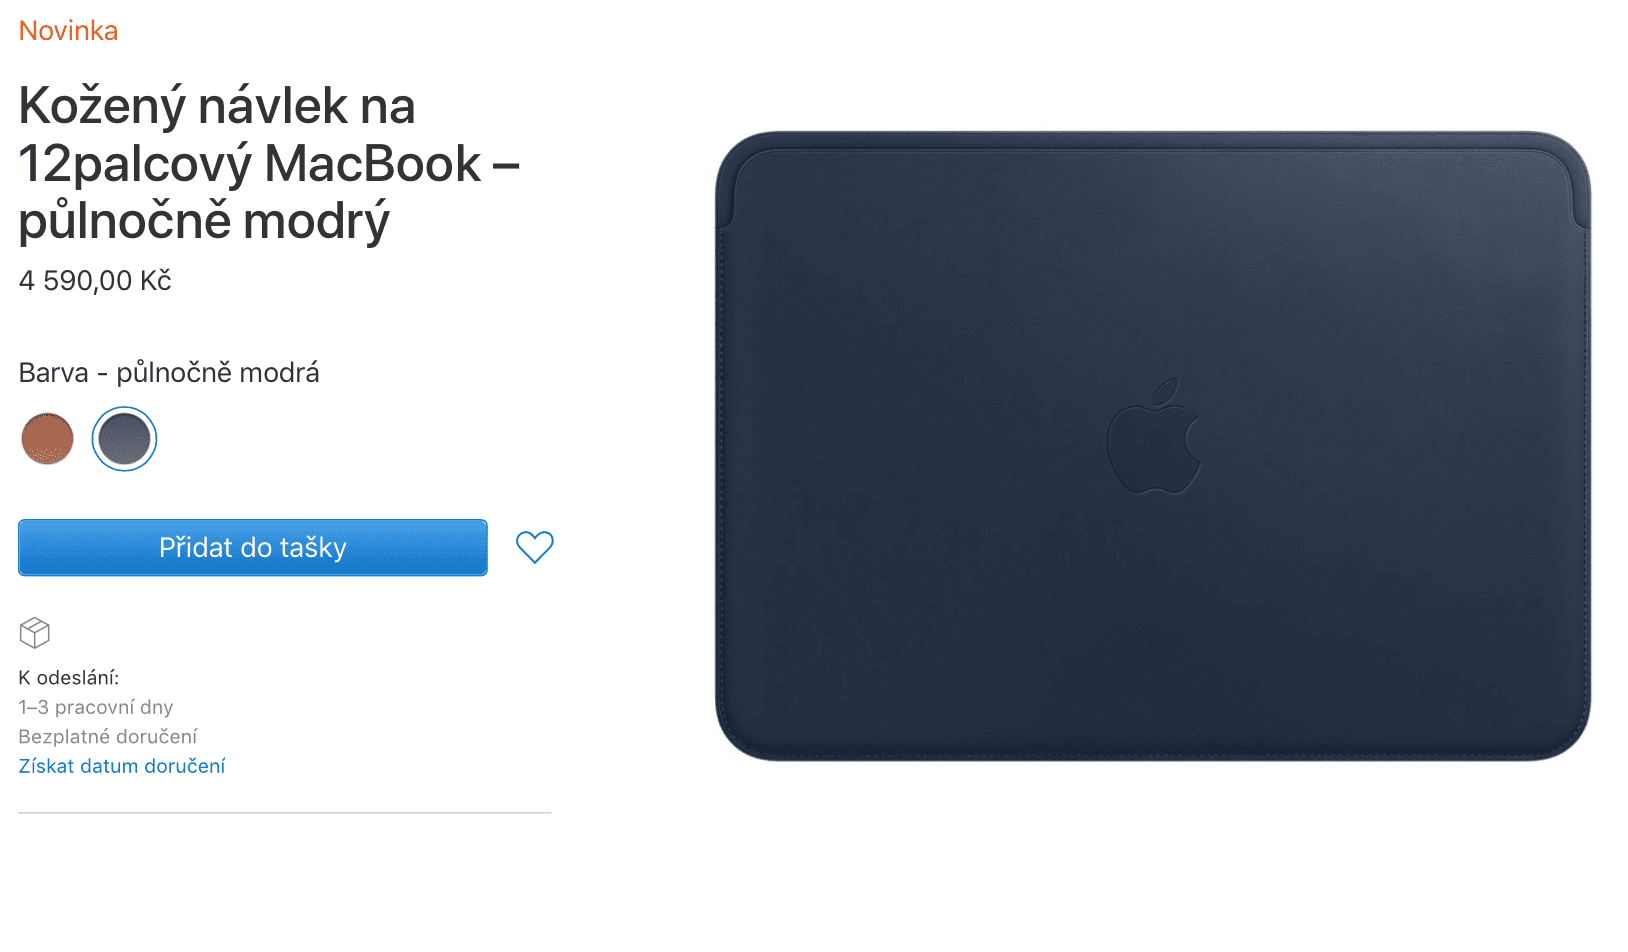Select the saddle brown color swatch
The height and width of the screenshot is (952, 1628).
point(47,439)
